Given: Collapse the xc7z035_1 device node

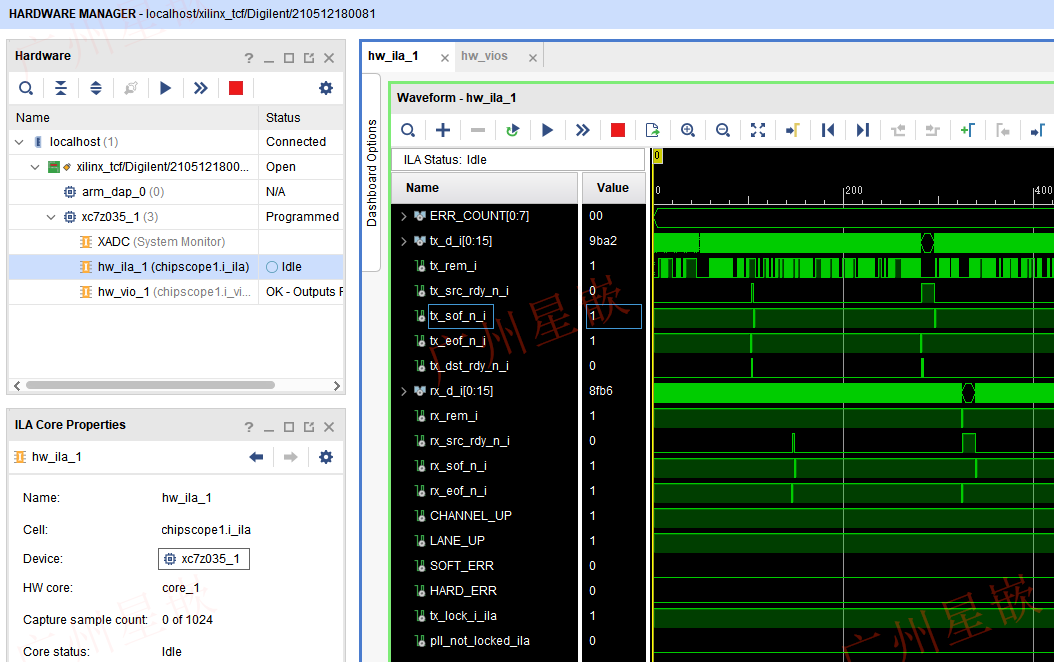Looking at the screenshot, I should tap(51, 217).
